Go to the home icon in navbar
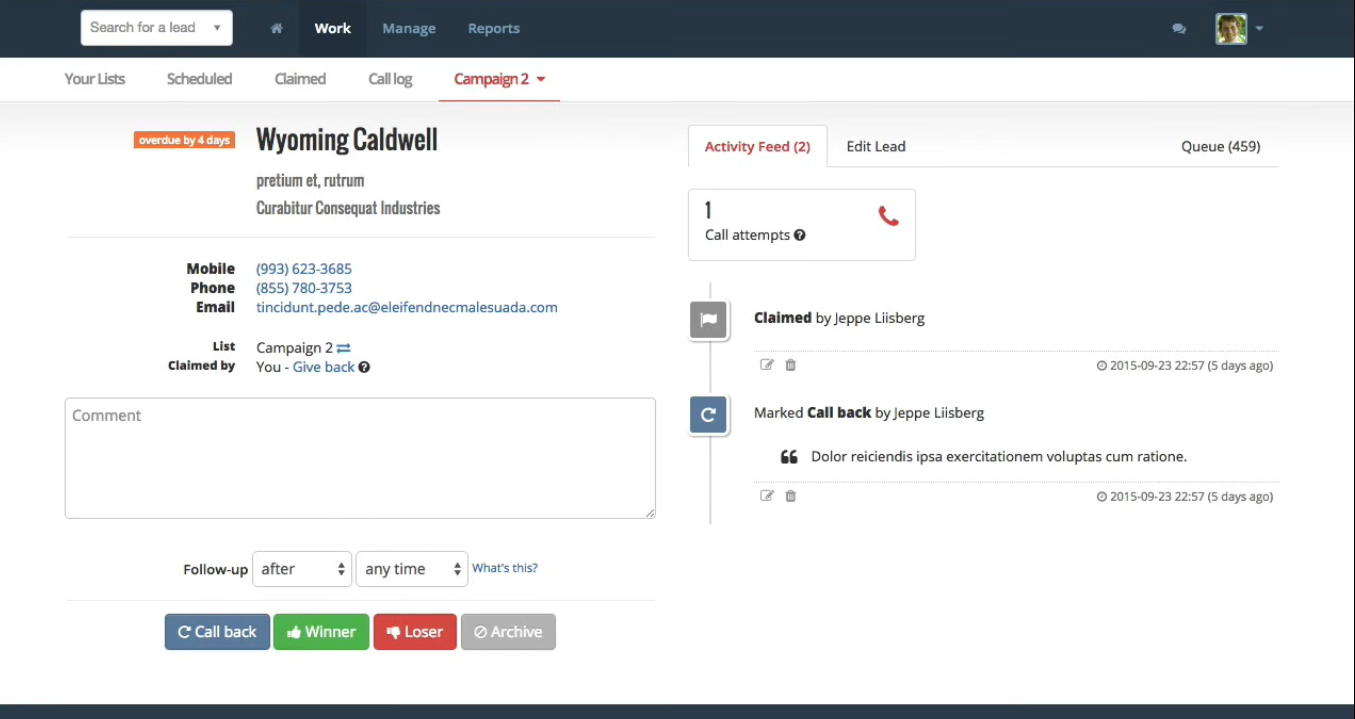1355x719 pixels. [x=276, y=29]
